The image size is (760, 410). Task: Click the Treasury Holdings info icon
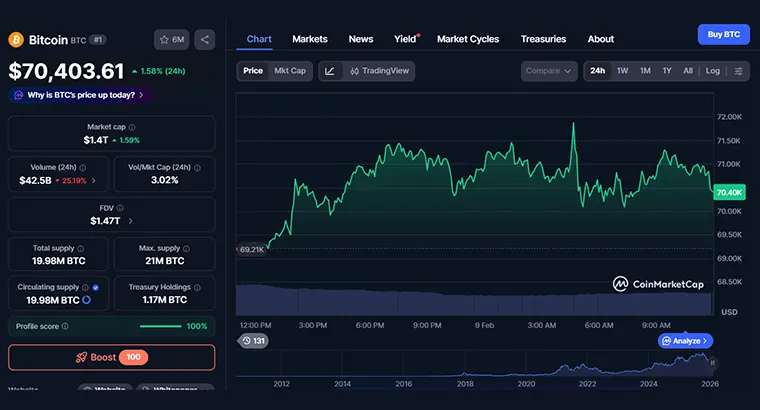click(197, 287)
